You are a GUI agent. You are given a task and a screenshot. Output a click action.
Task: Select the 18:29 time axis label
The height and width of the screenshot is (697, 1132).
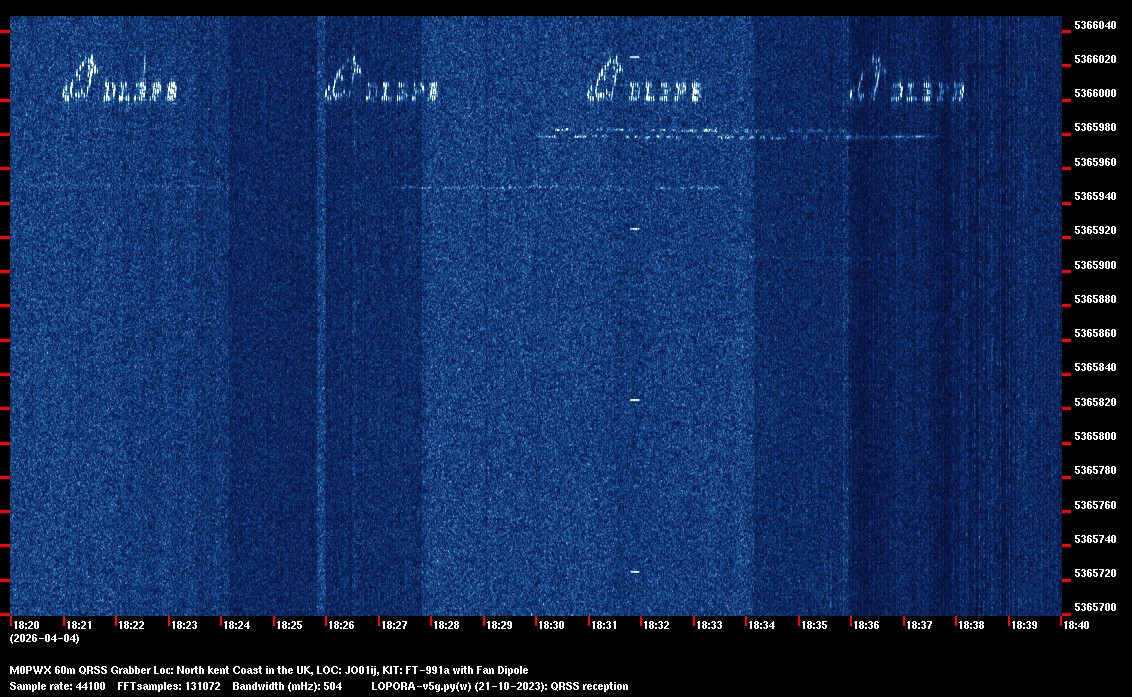[x=499, y=625]
